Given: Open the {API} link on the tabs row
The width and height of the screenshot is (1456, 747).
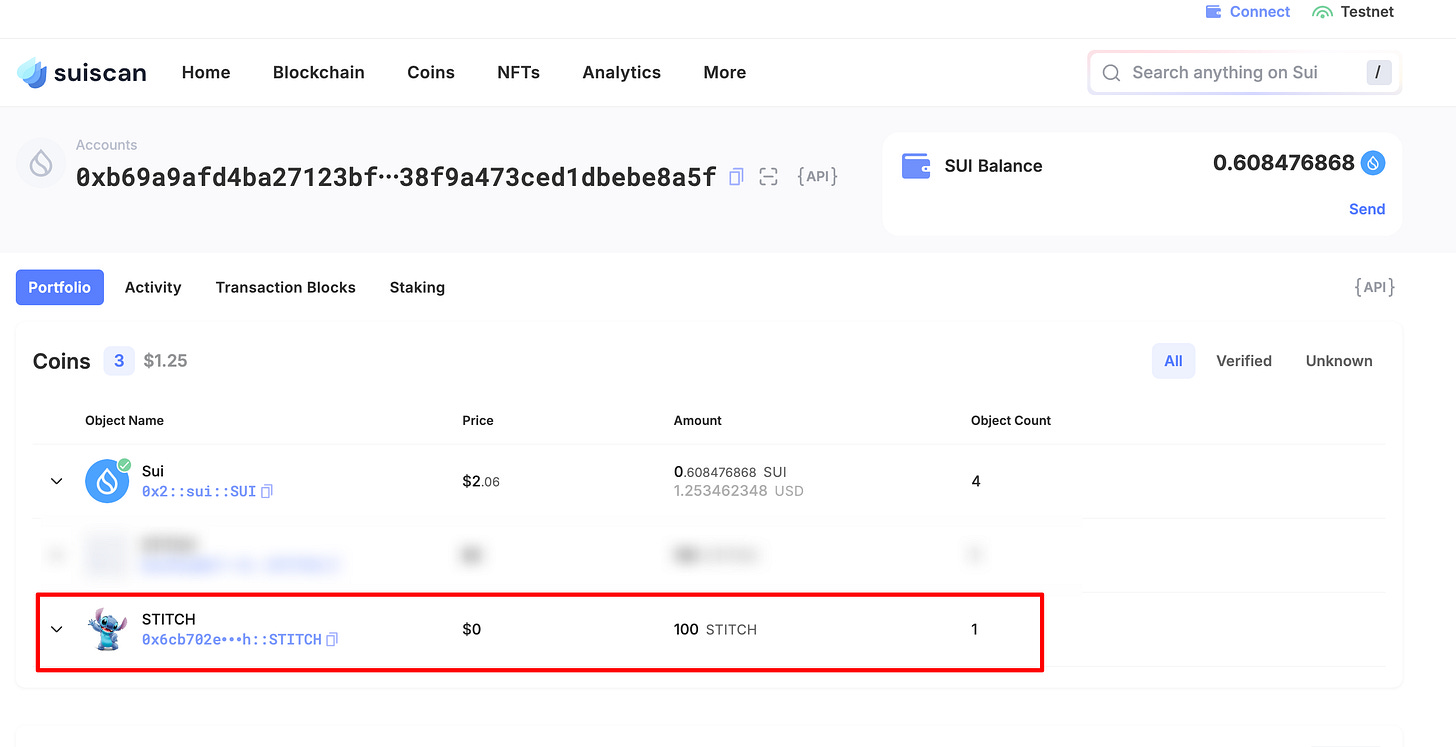Looking at the screenshot, I should [x=1375, y=287].
